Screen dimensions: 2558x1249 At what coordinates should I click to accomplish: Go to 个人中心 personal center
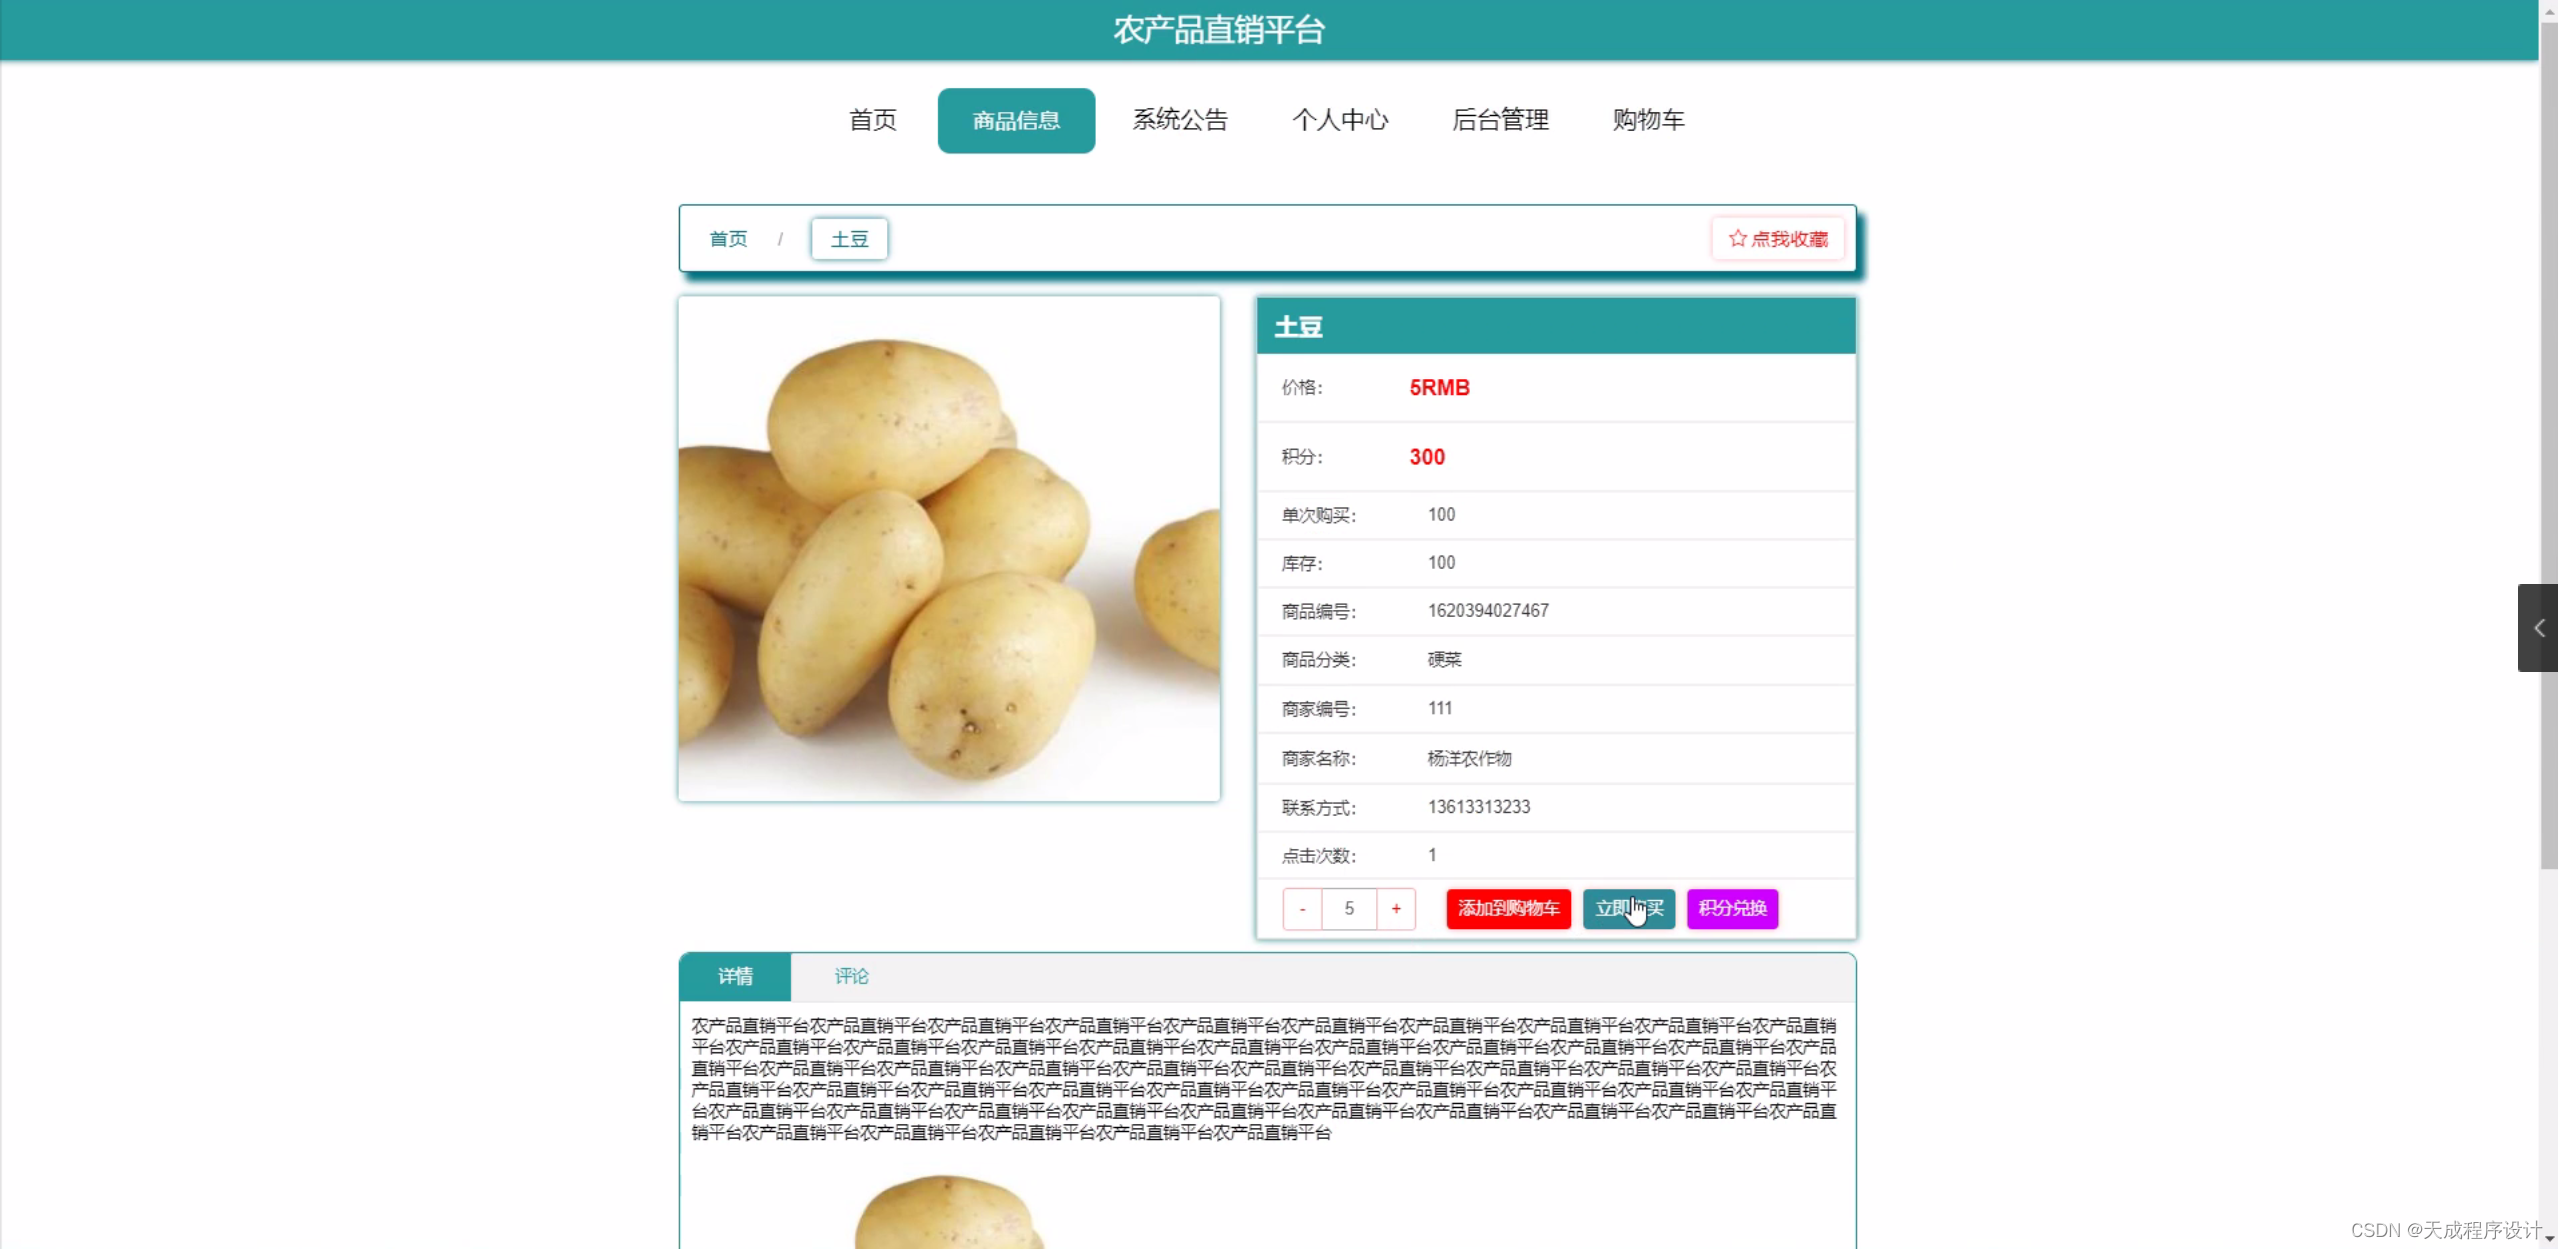(1340, 119)
